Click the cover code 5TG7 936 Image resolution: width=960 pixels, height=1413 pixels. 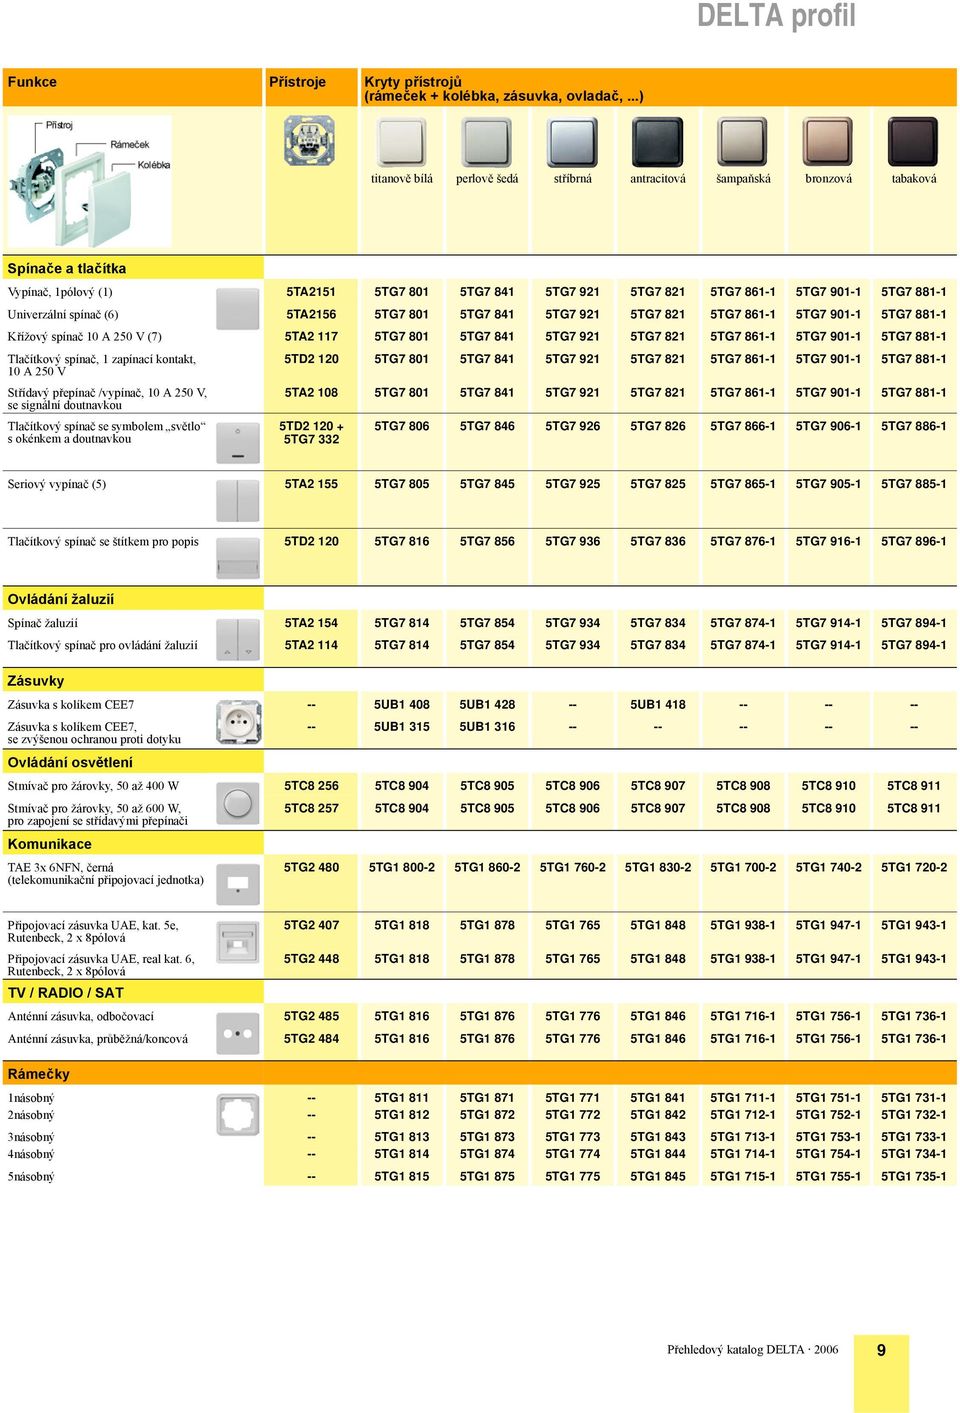coord(573,541)
